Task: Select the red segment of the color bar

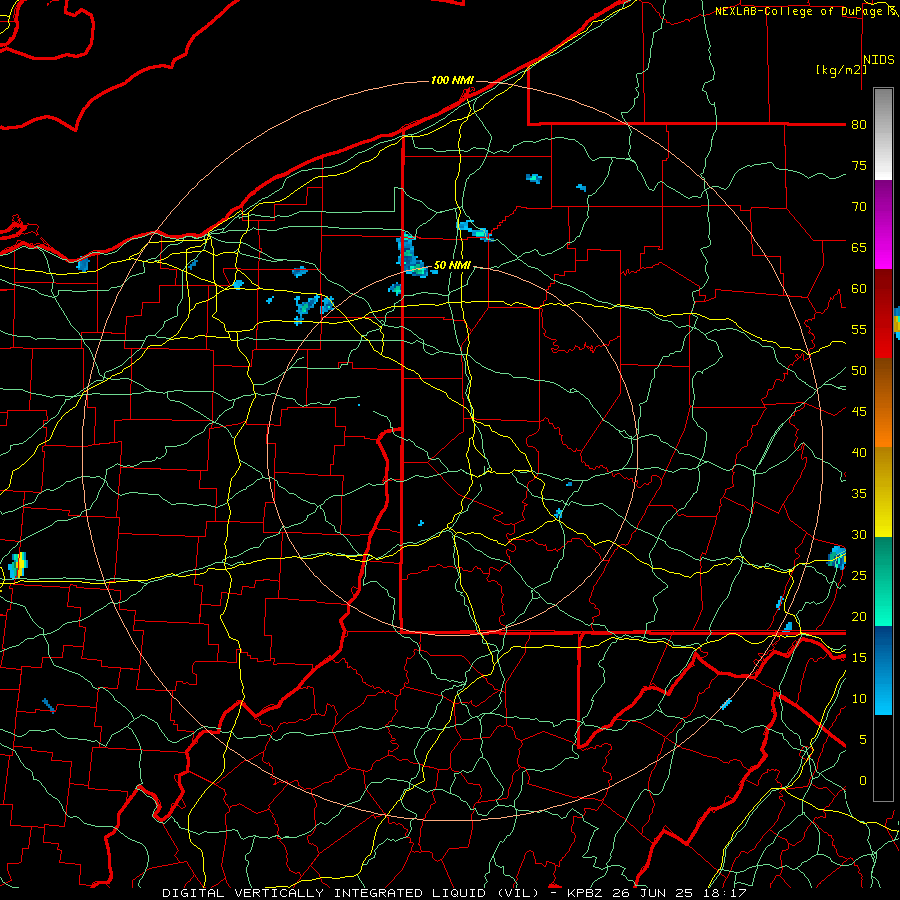Action: [x=883, y=314]
